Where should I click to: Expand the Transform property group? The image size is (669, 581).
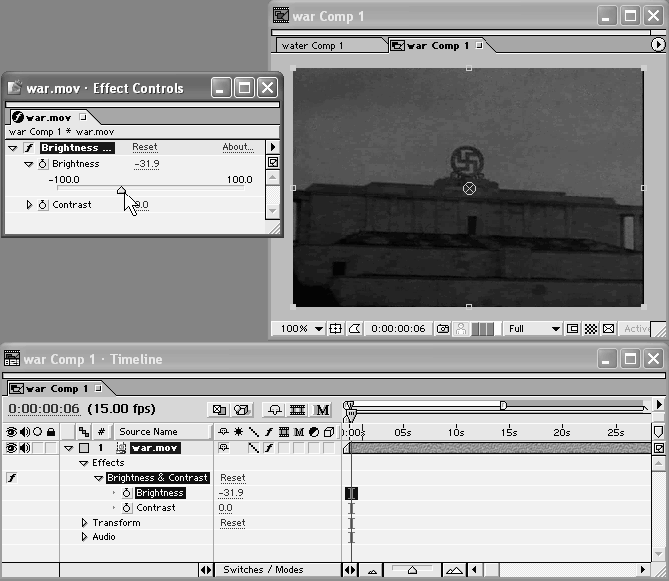click(84, 523)
